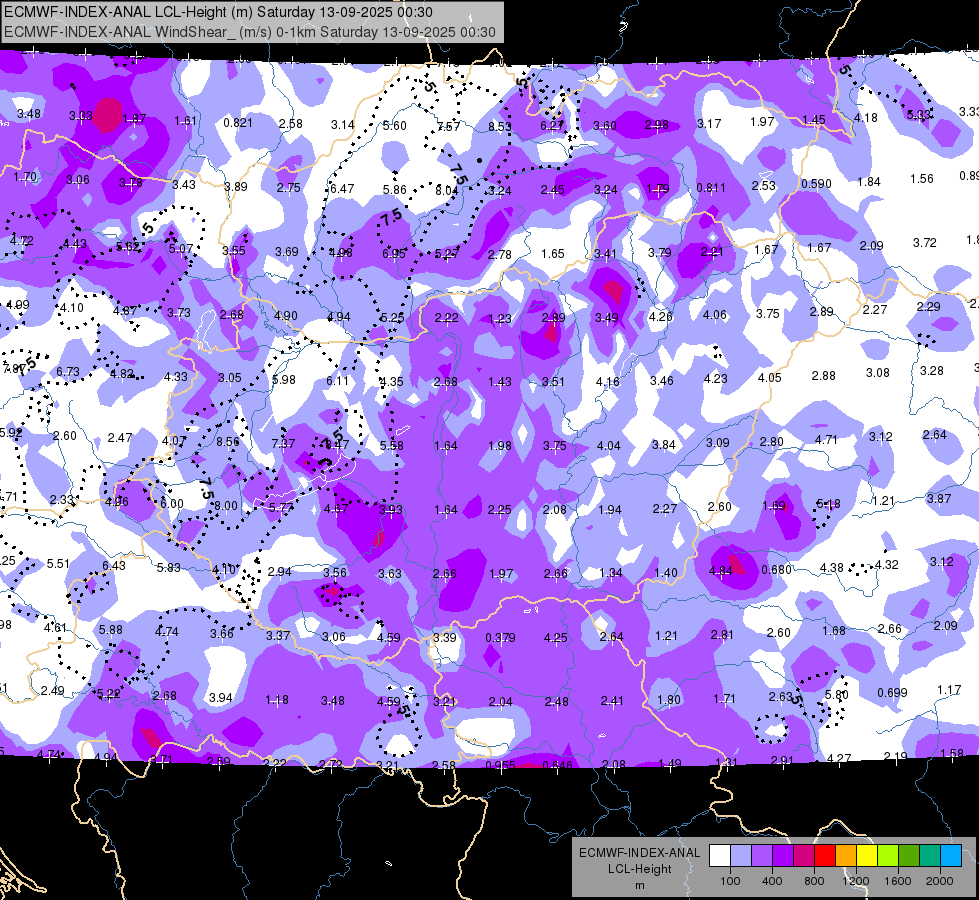Click the wind shear value 0.821
The height and width of the screenshot is (900, 979).
[x=238, y=122]
